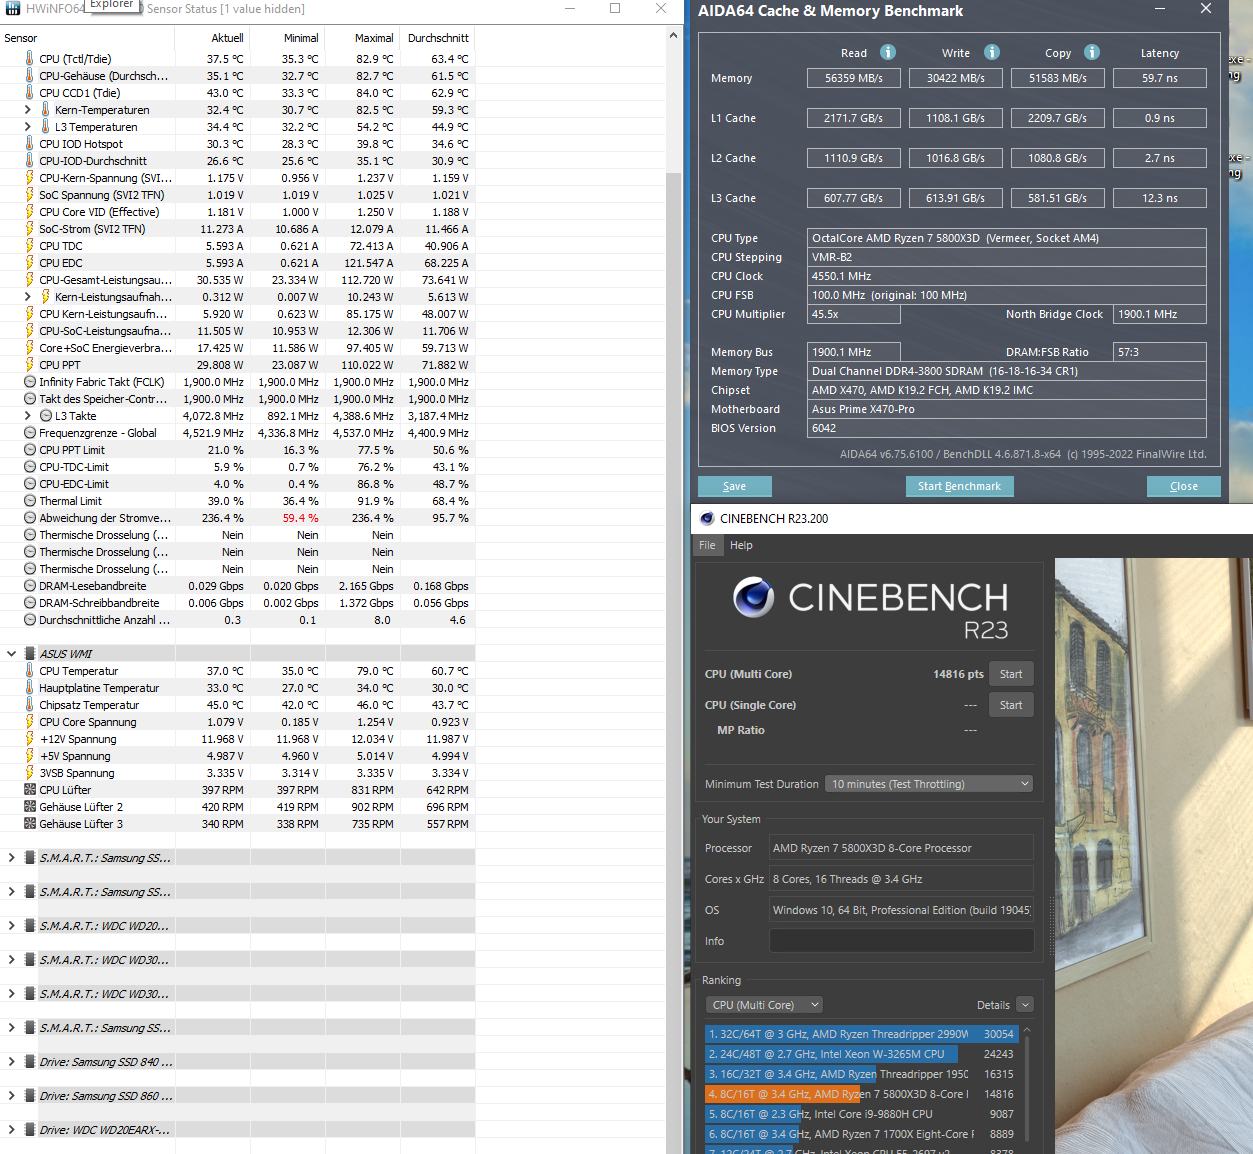Click lightning icon beside +12V Spannung
The height and width of the screenshot is (1154, 1253).
[x=30, y=739]
